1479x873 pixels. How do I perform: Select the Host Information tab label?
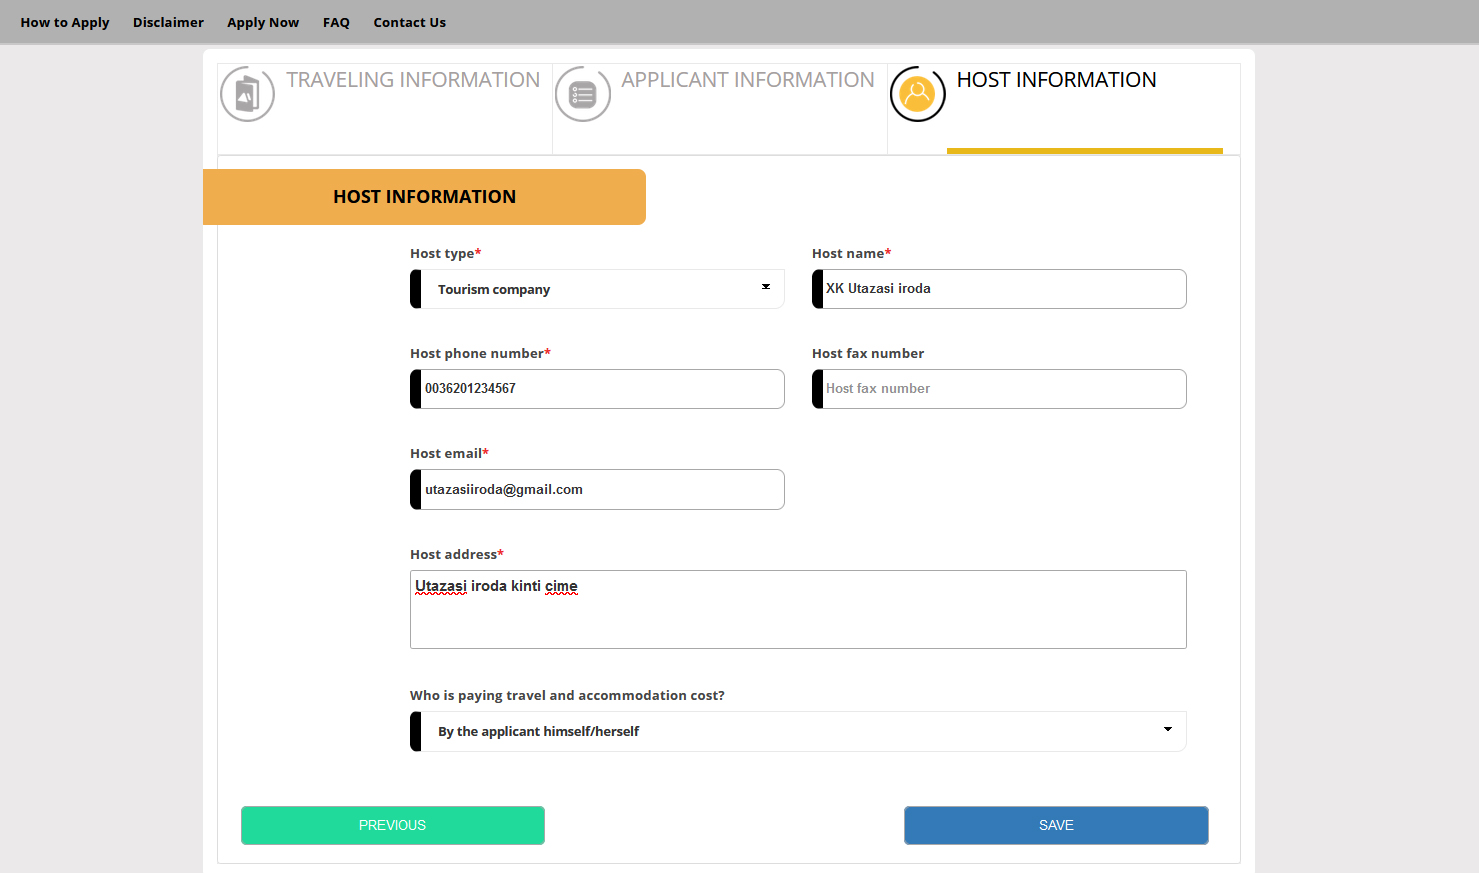pyautogui.click(x=1057, y=80)
